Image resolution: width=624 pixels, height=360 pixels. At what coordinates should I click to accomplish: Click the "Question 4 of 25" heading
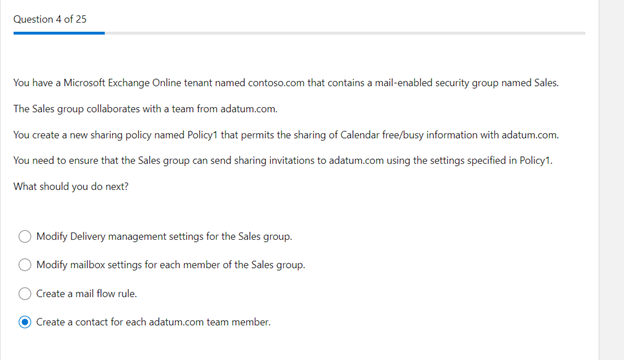click(x=50, y=19)
